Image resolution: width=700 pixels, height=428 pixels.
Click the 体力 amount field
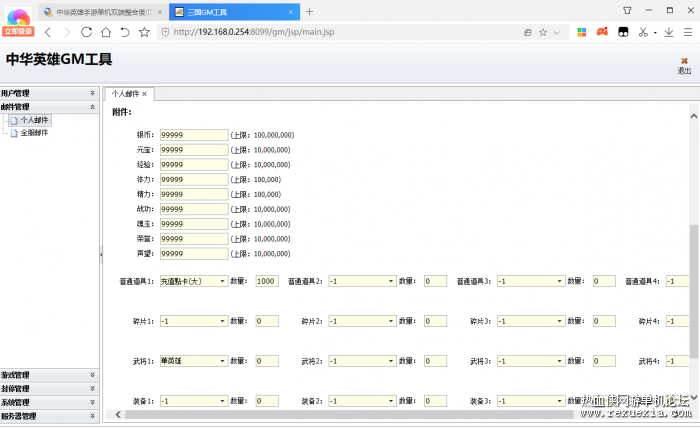[194, 179]
